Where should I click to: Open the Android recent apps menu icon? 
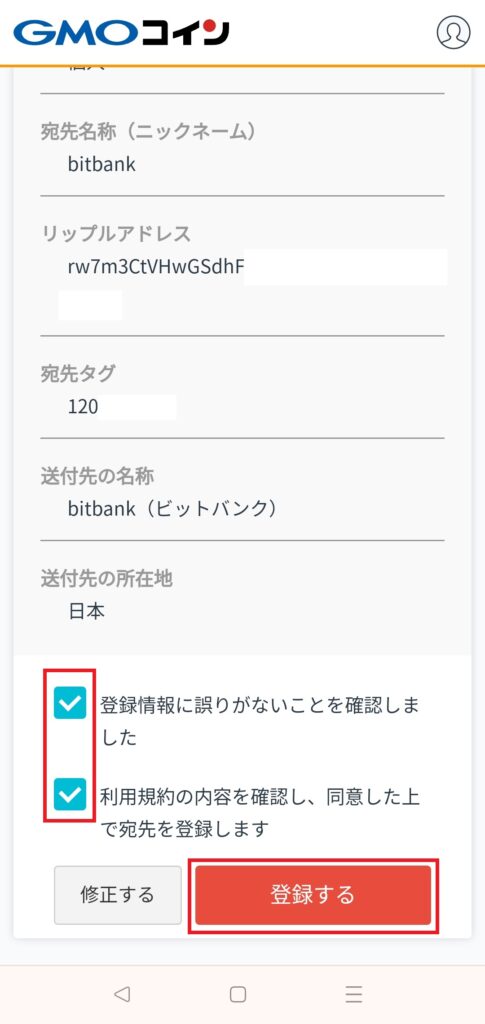354,994
